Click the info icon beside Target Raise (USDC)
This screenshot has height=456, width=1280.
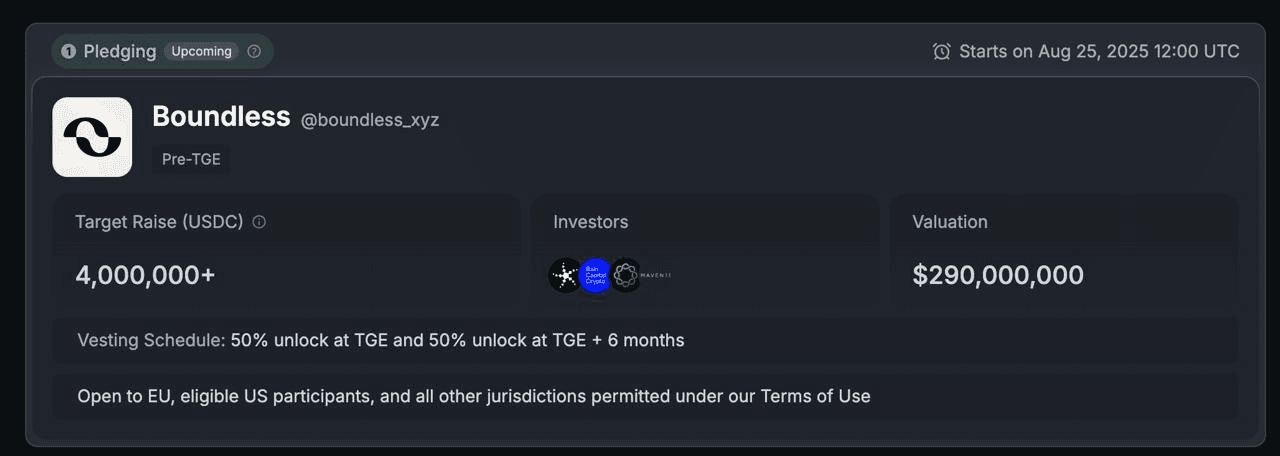(x=259, y=222)
